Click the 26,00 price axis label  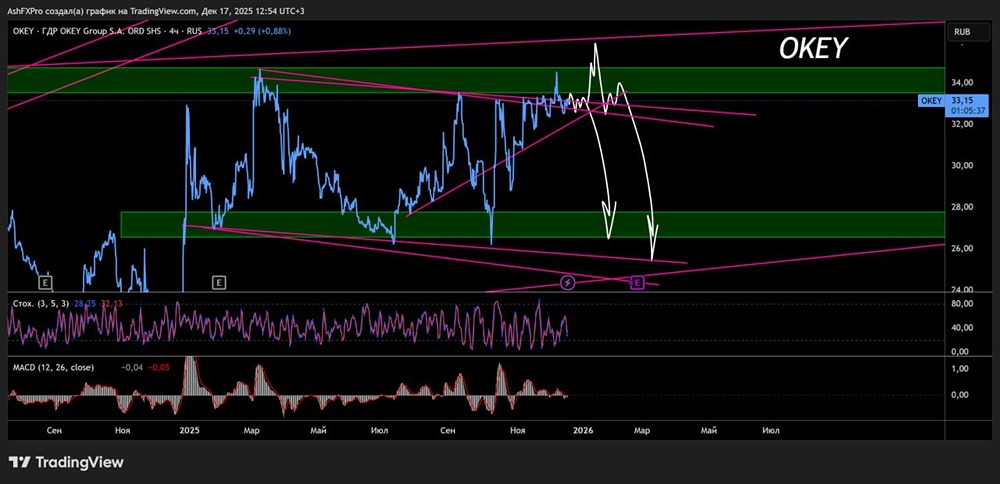click(962, 248)
